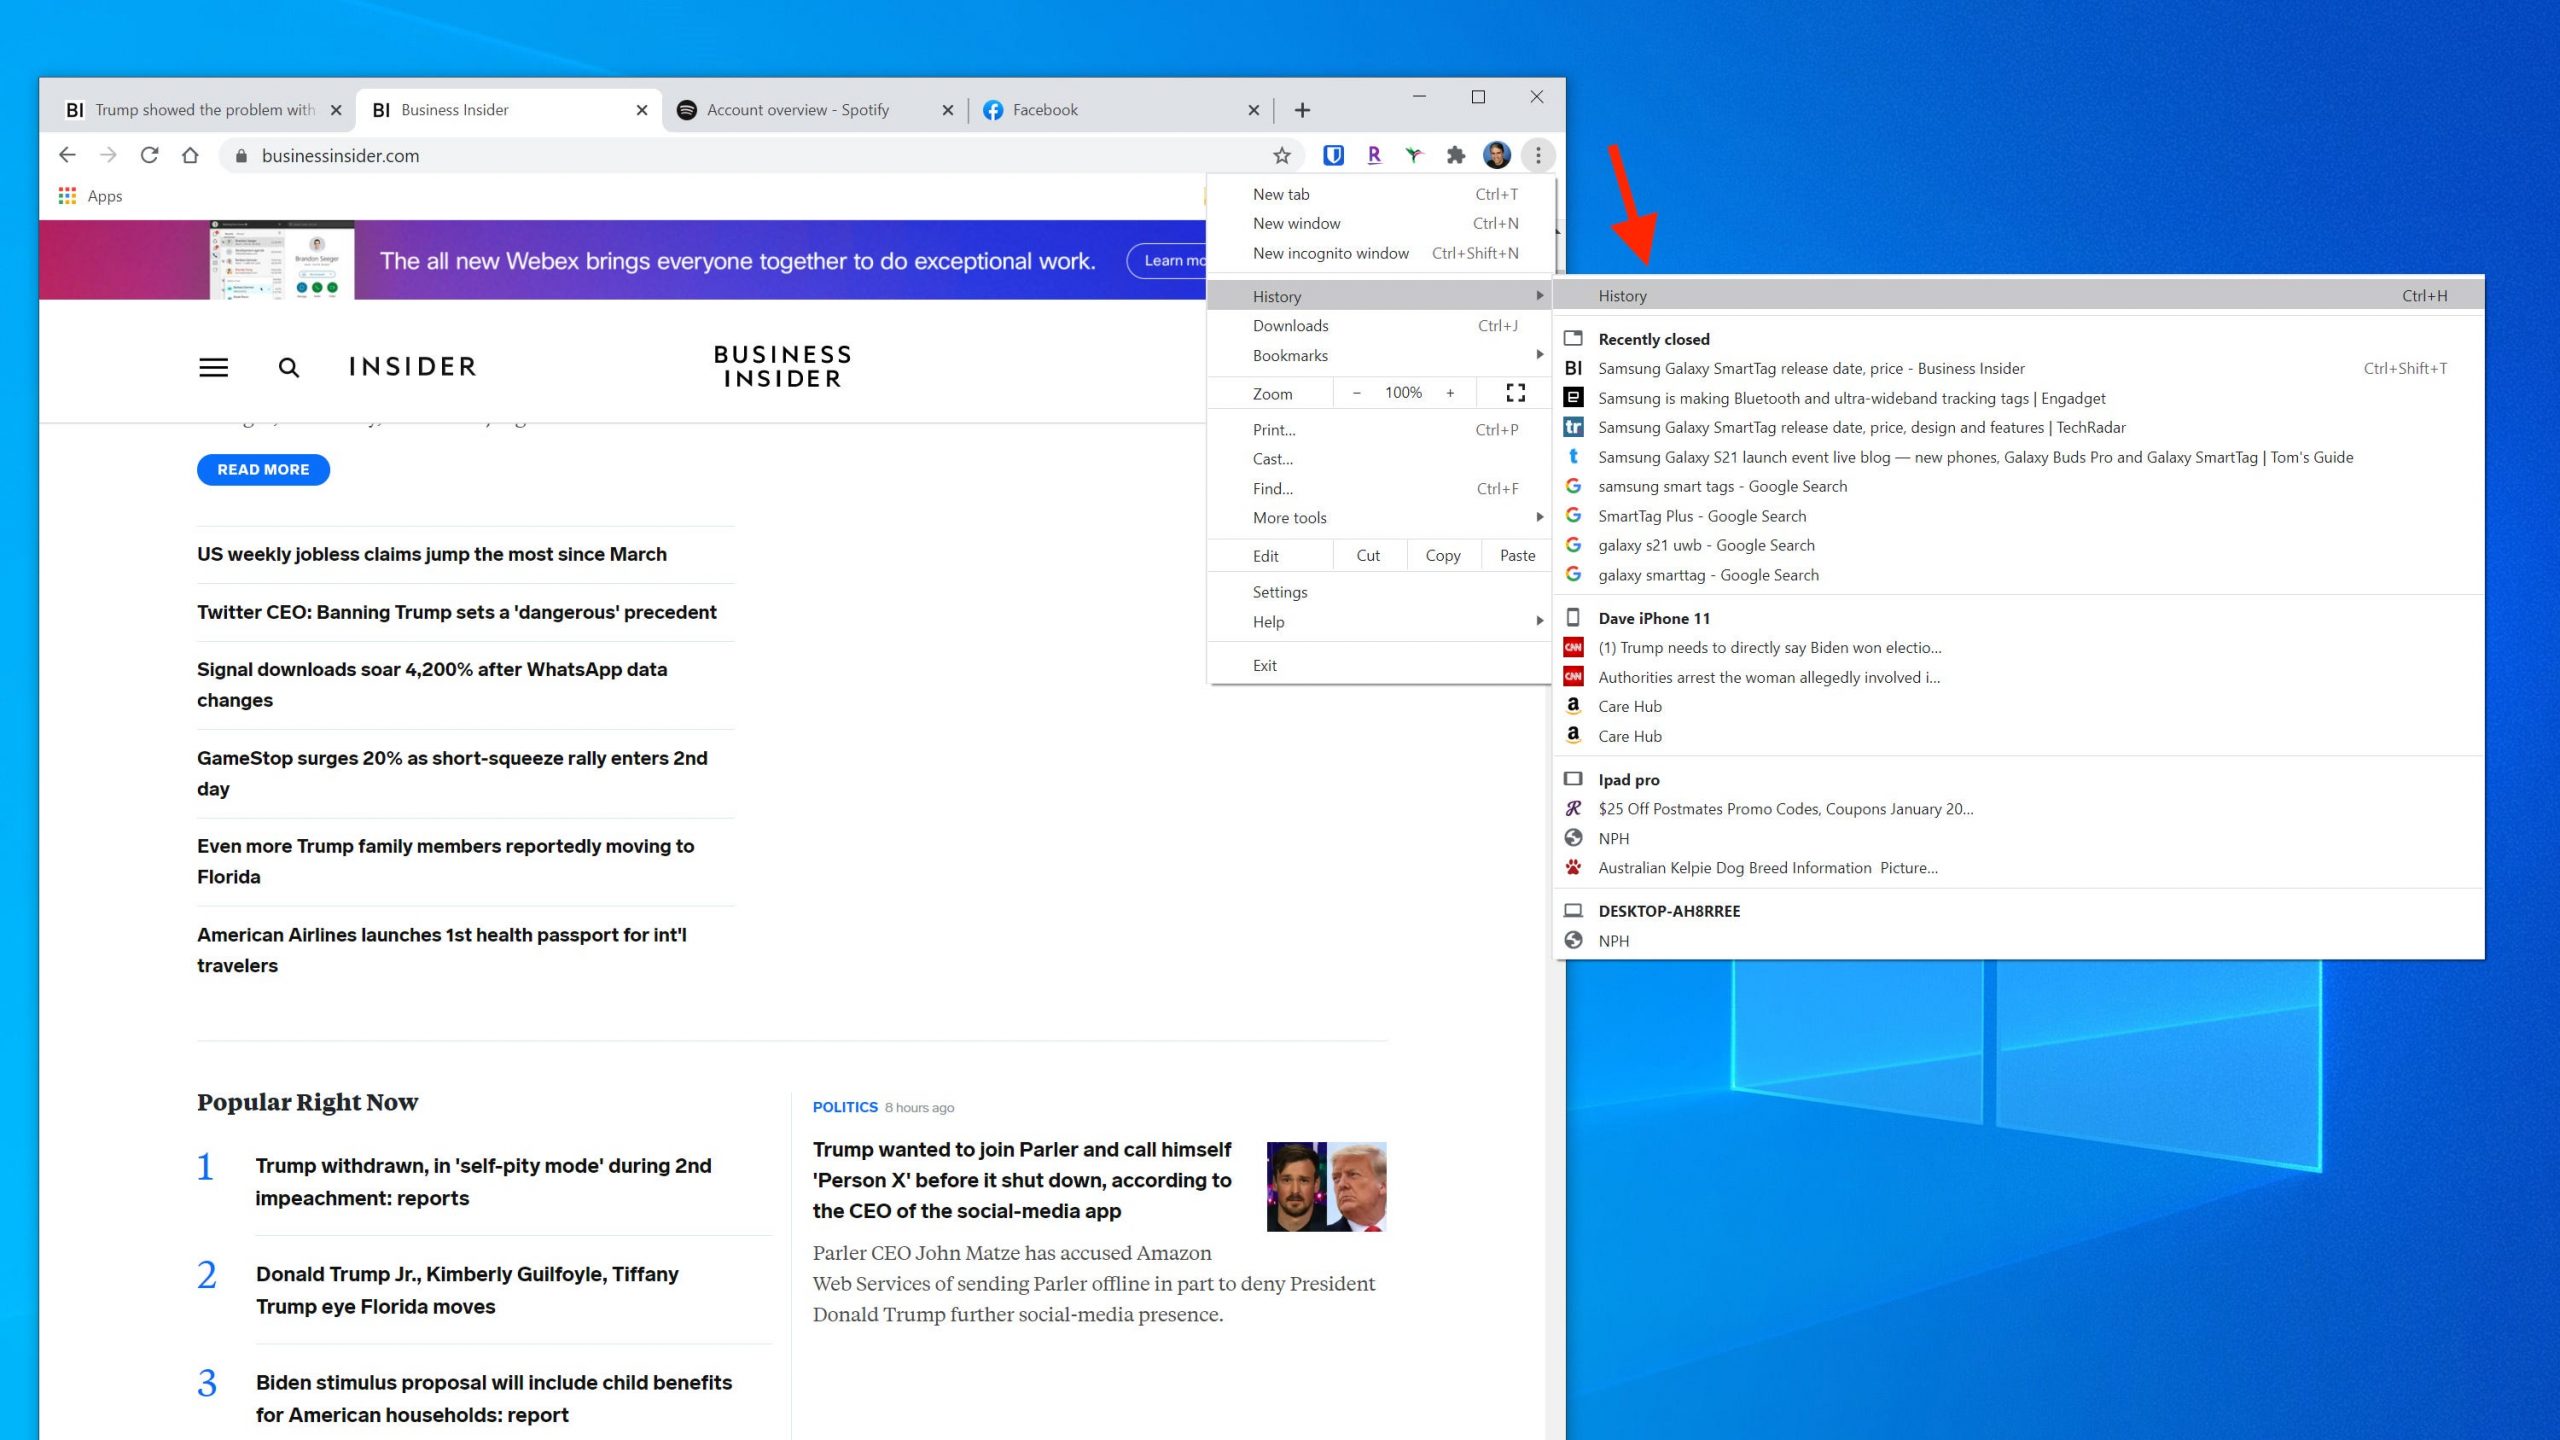Open Australian Kelpie Dog Breed Information entry
Screen dimensions: 2560x1440
(x=2018, y=868)
